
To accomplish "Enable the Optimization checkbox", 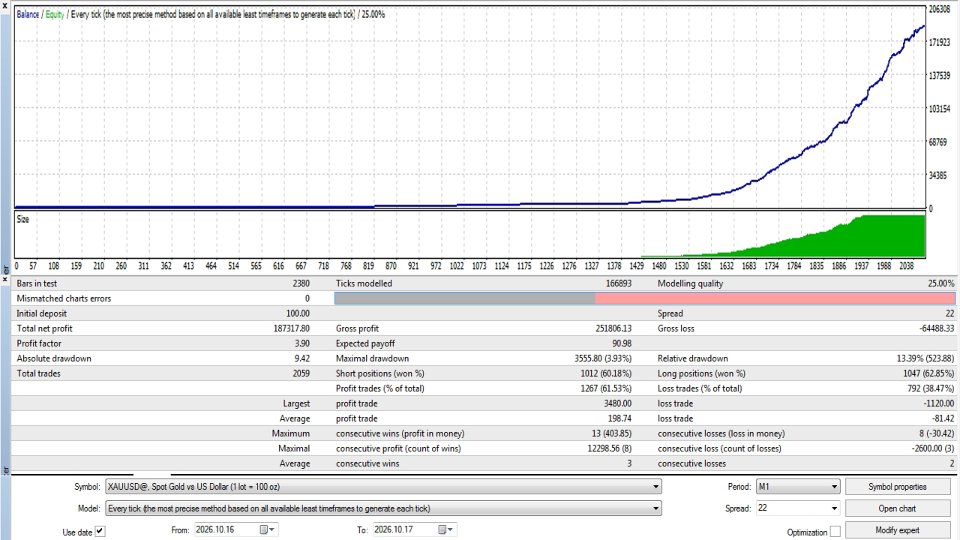I will pyautogui.click(x=835, y=531).
